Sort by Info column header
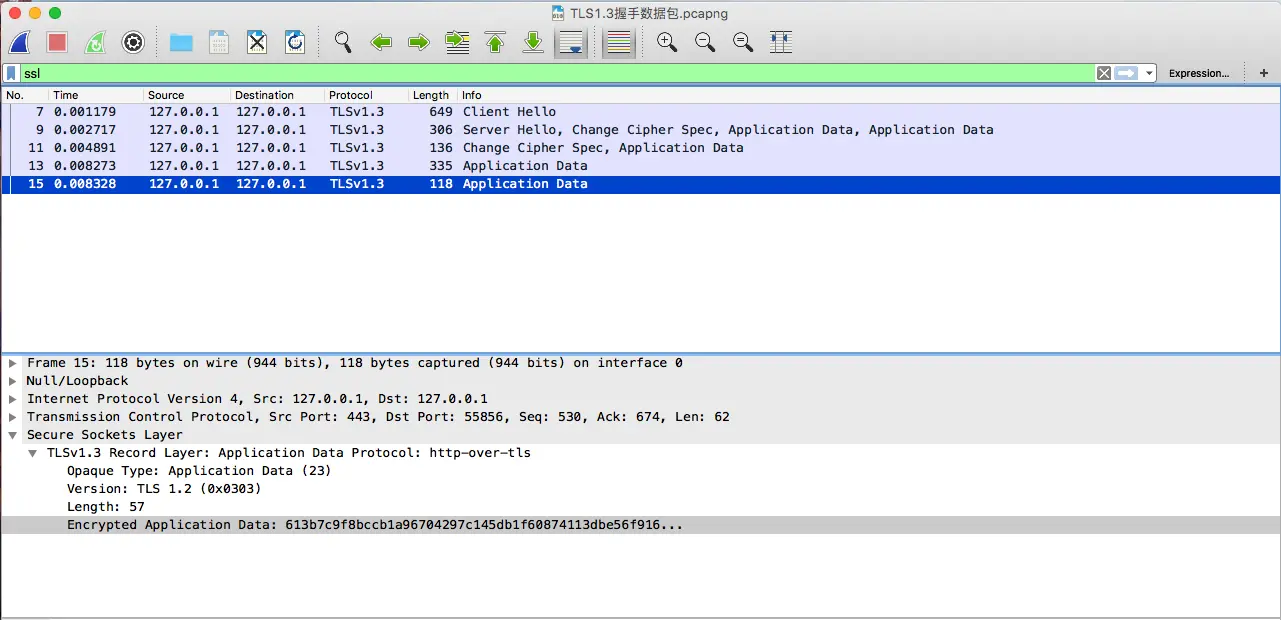 [x=868, y=95]
